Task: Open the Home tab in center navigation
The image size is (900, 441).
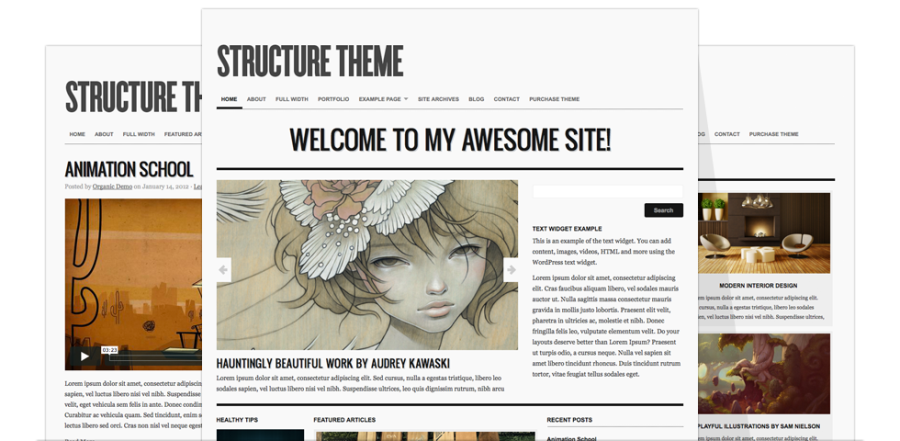Action: 229,99
